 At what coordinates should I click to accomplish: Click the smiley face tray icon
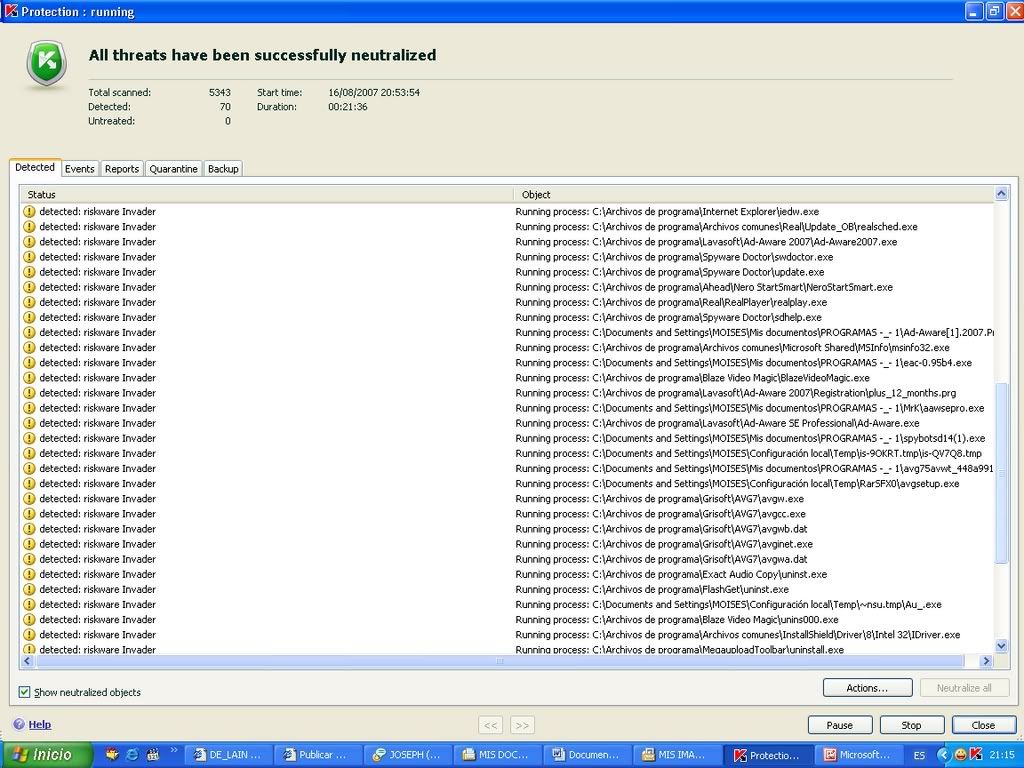[960, 755]
